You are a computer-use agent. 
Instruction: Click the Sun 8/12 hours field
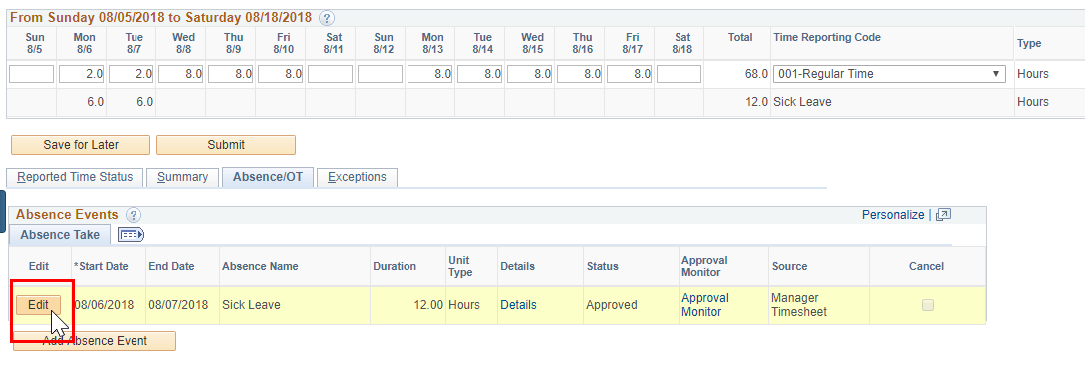(x=380, y=73)
